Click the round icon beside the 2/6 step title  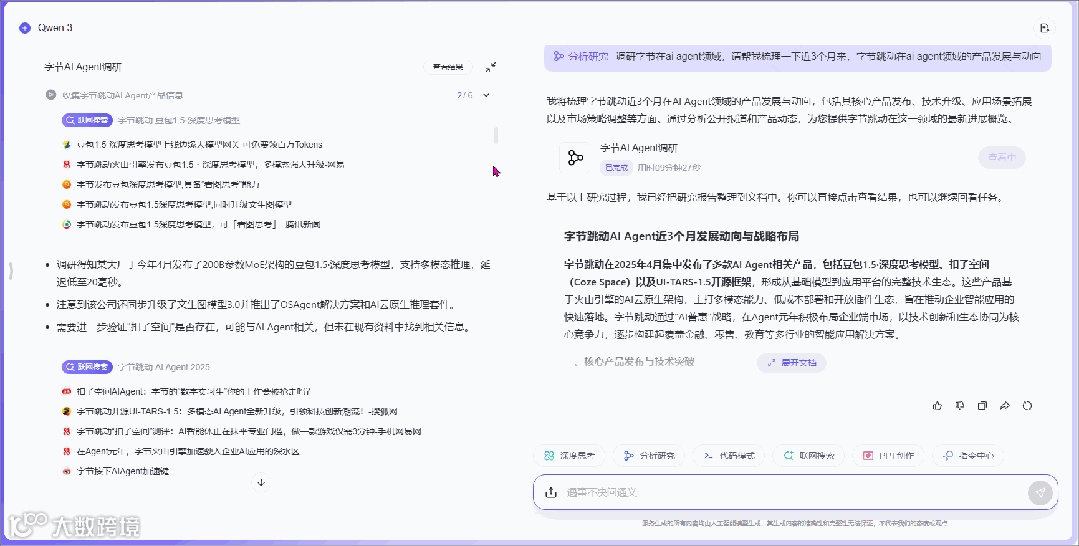50,95
